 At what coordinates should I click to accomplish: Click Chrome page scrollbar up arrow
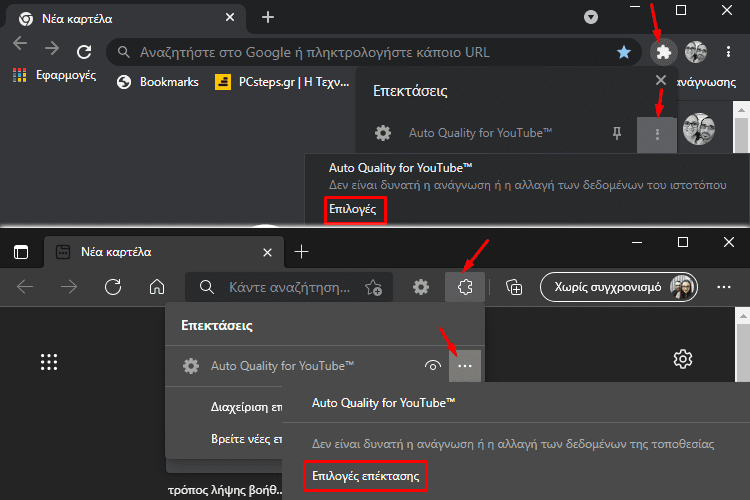coord(741,110)
